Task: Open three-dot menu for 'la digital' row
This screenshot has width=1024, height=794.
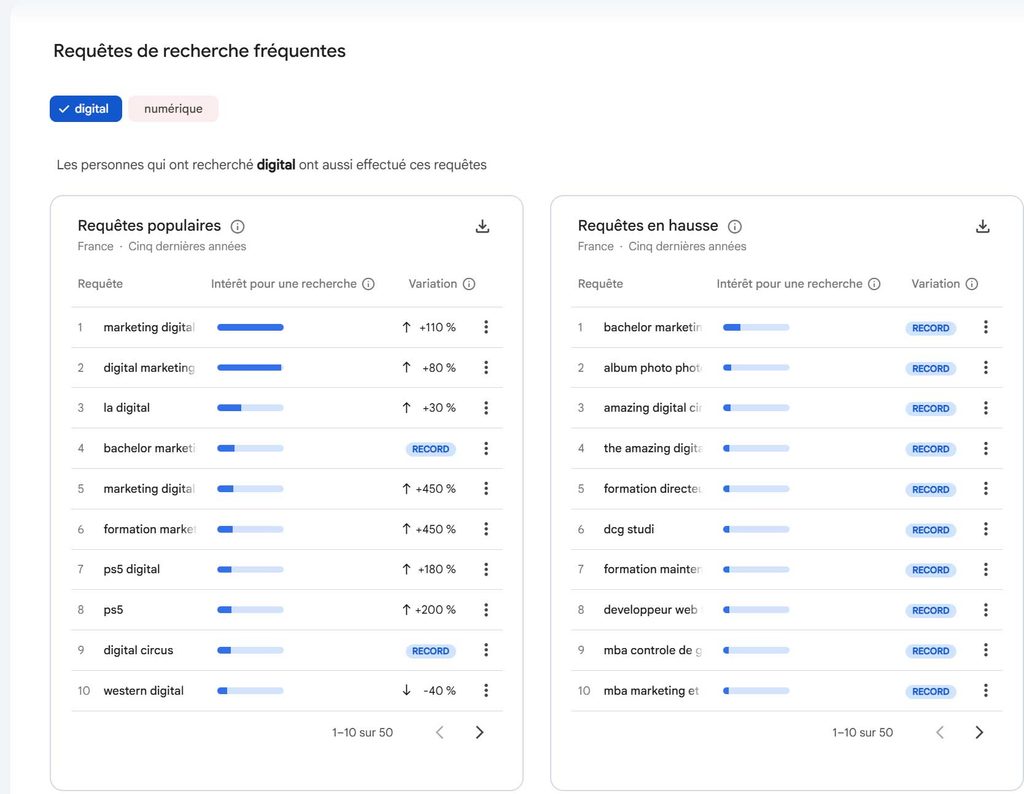Action: [486, 408]
